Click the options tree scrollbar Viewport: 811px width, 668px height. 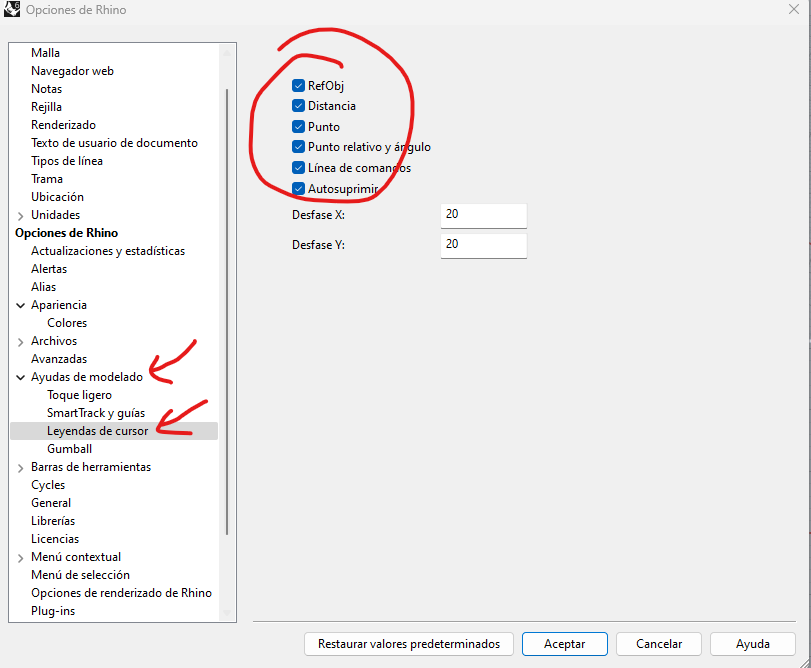coord(227,312)
